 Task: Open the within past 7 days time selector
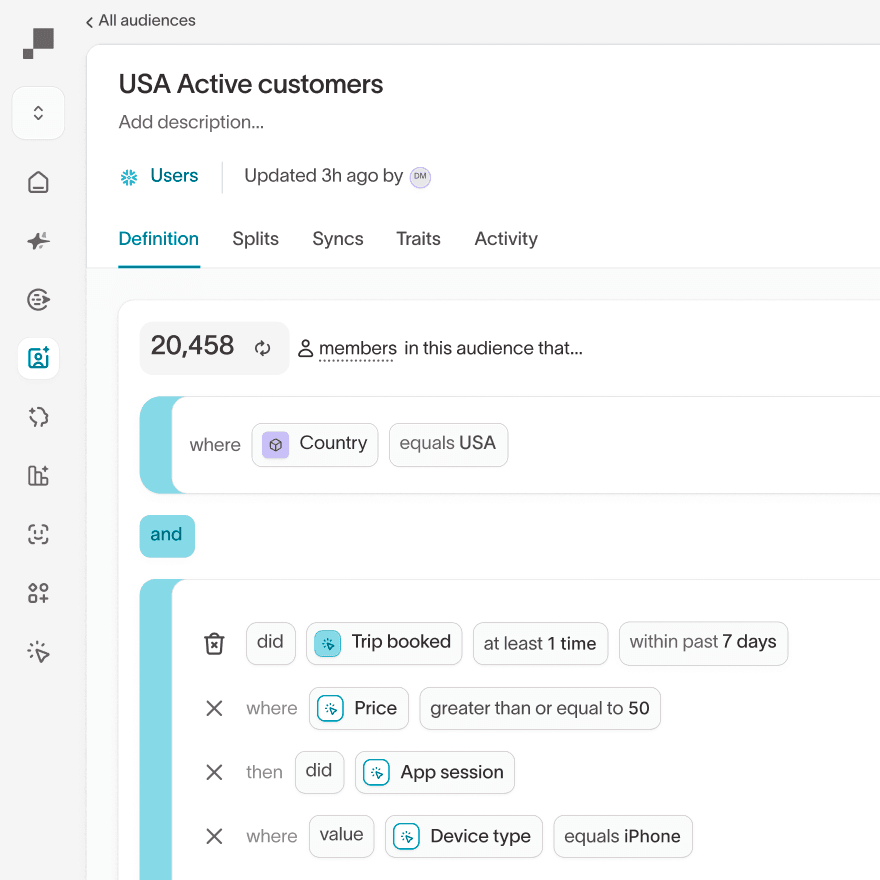point(703,643)
